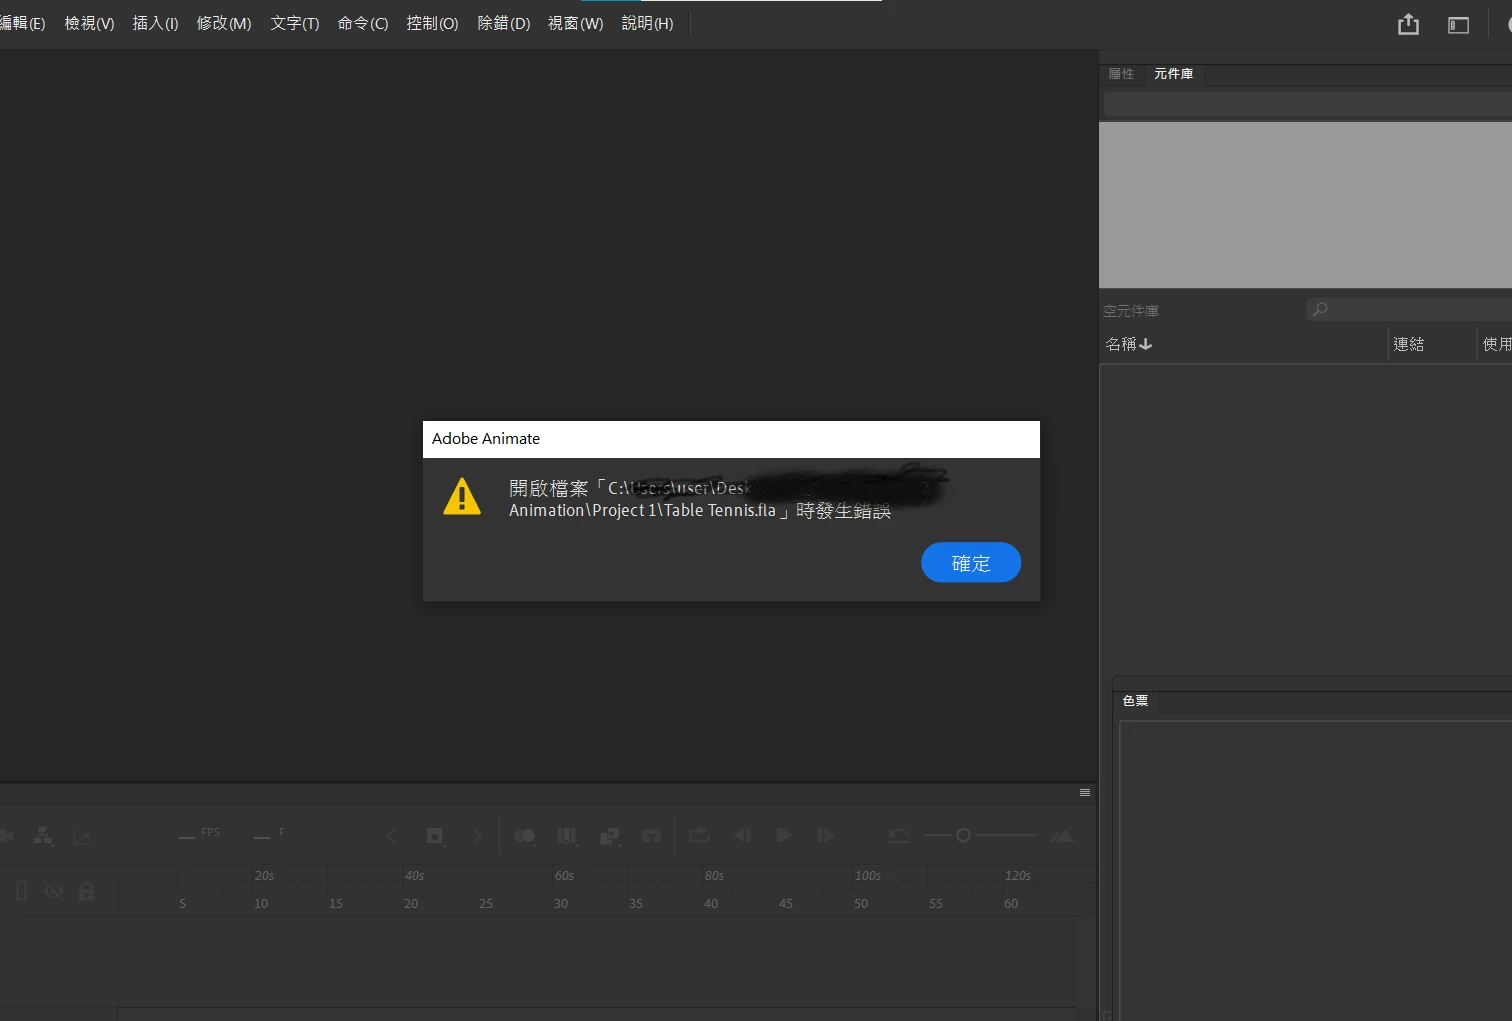Open the 文字(T) menu
Image resolution: width=1512 pixels, height=1021 pixels.
294,23
